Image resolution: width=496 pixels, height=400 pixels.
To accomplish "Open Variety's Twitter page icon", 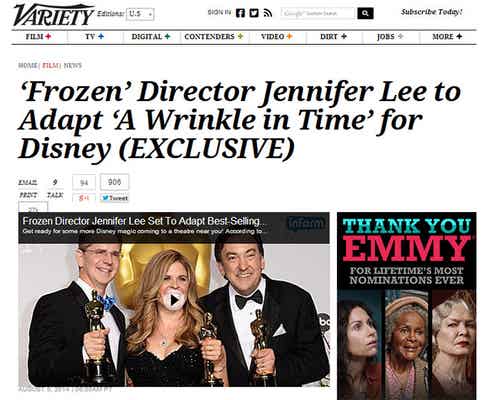I will pyautogui.click(x=254, y=13).
